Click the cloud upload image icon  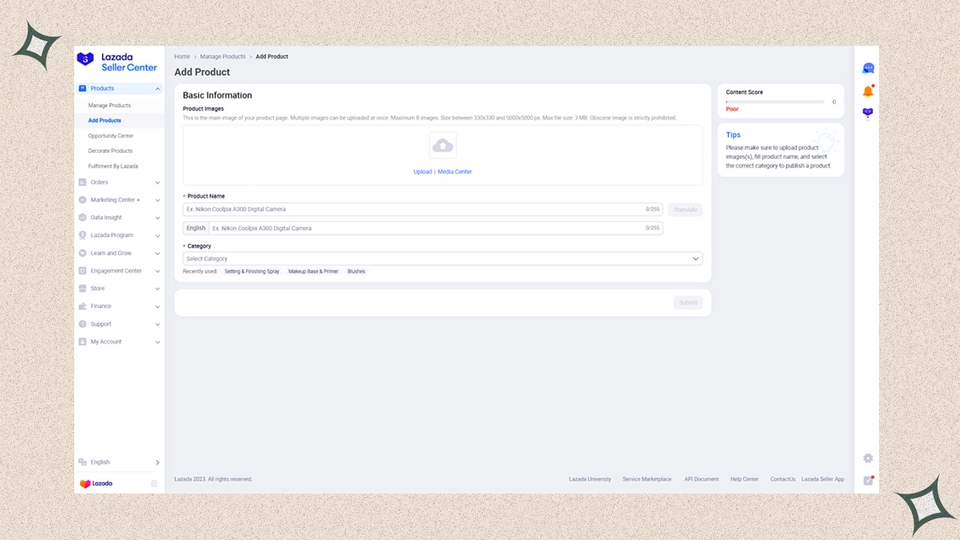(443, 146)
